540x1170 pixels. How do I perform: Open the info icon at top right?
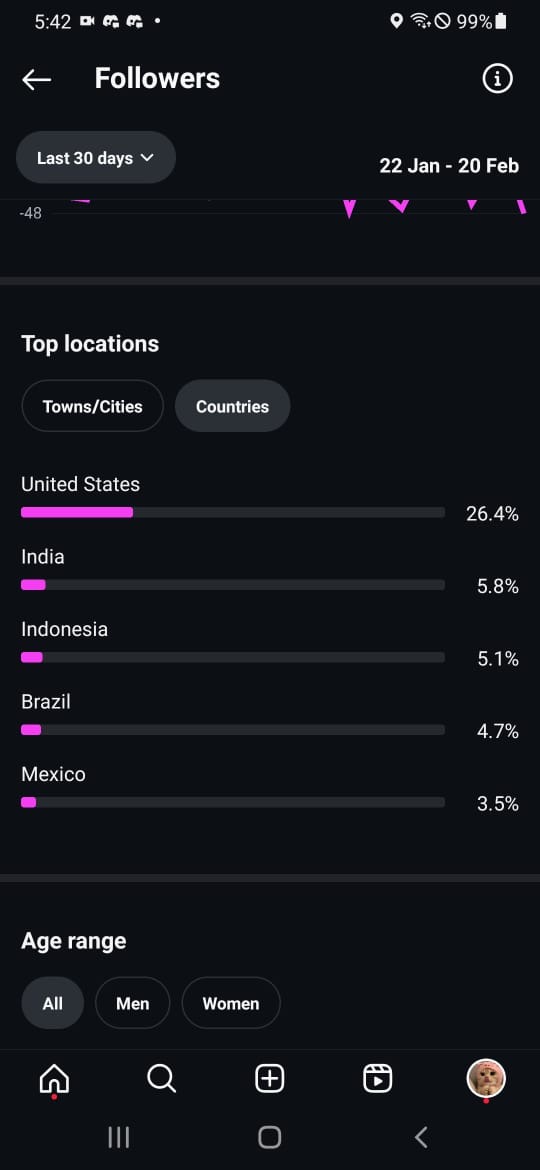(x=497, y=78)
